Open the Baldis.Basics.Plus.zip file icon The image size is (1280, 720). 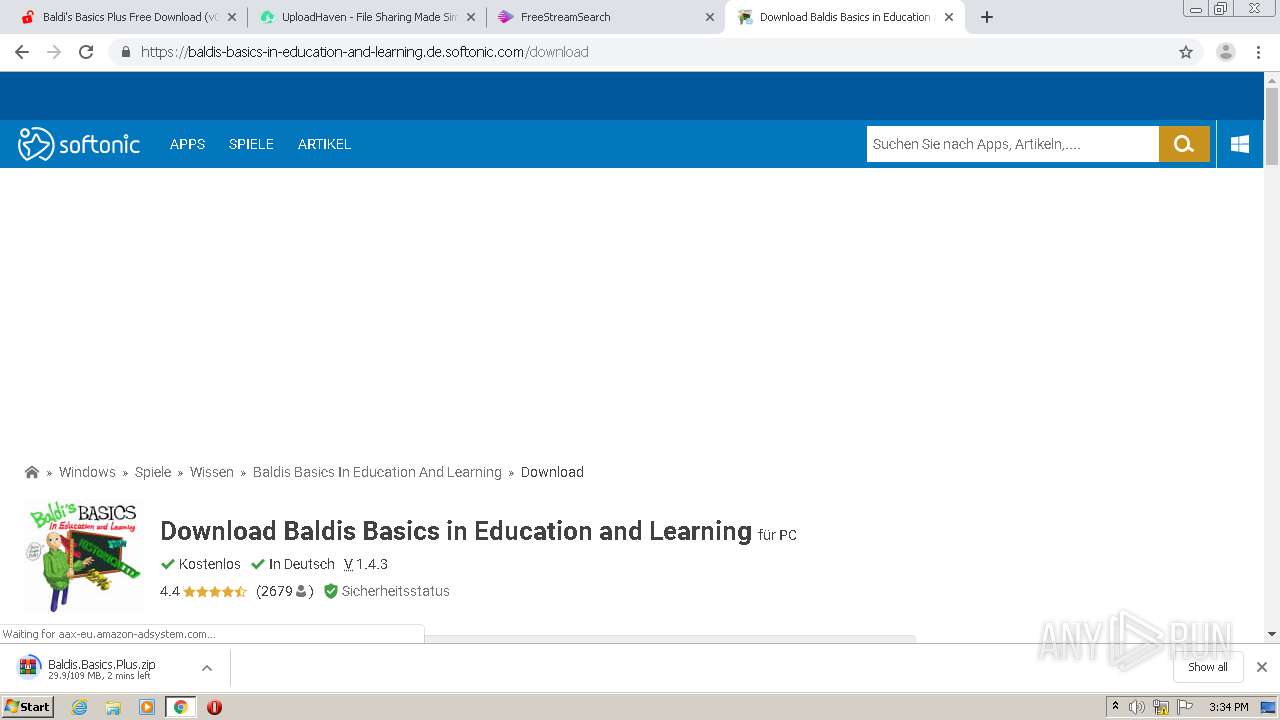(x=29, y=667)
